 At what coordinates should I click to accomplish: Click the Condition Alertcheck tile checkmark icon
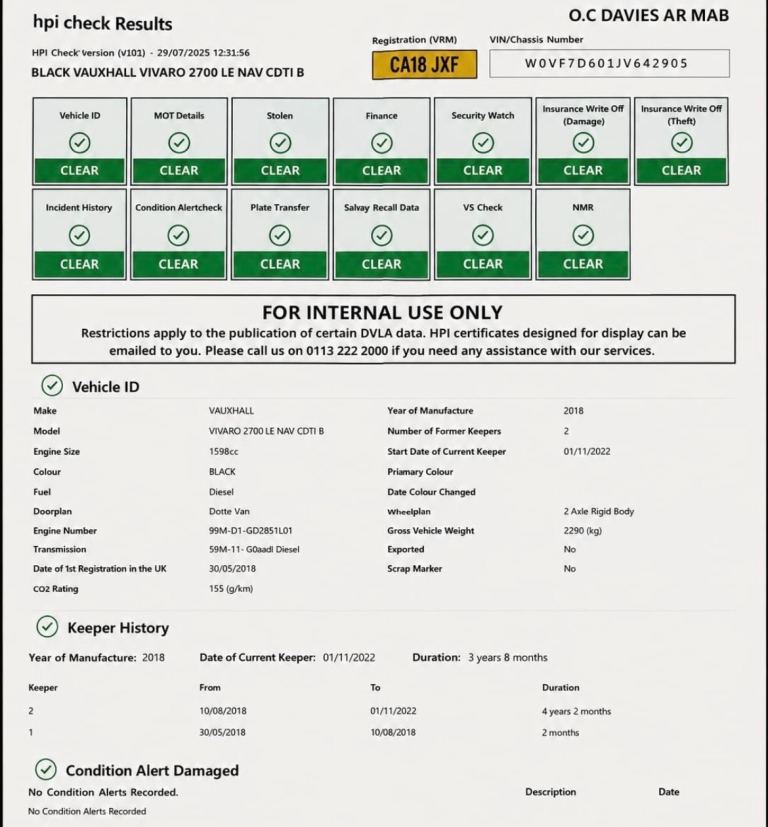coord(178,235)
